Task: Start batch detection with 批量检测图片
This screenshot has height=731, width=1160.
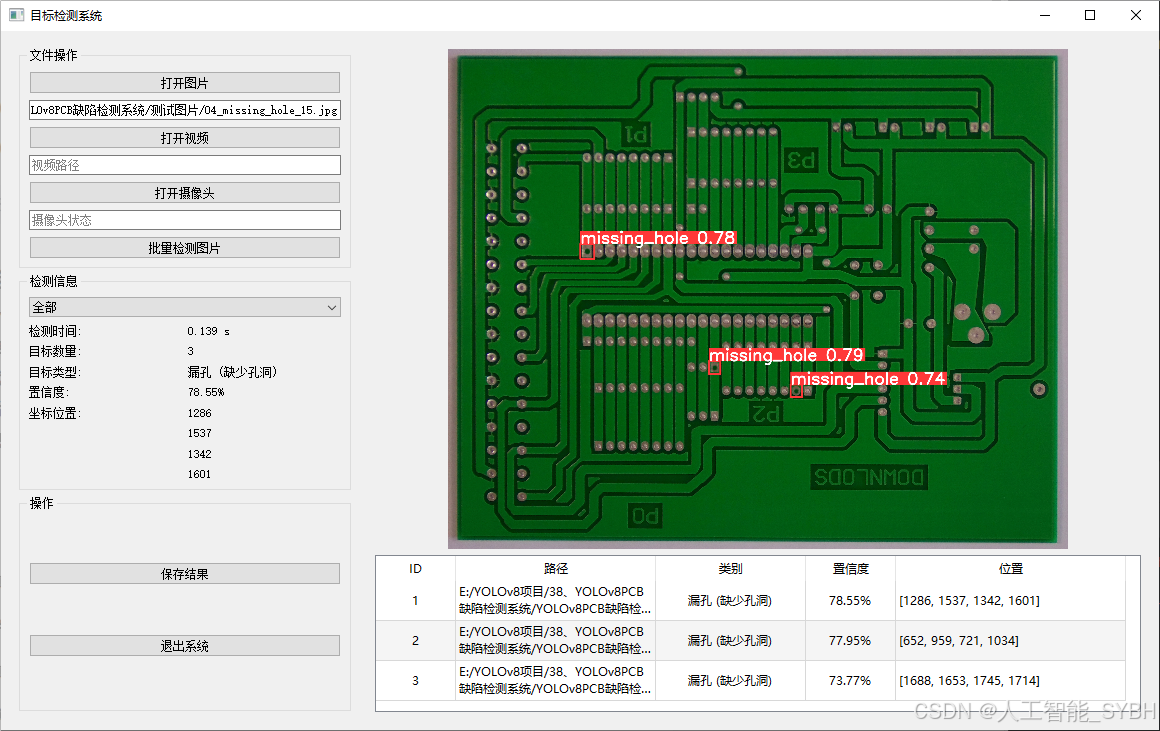Action: point(184,247)
